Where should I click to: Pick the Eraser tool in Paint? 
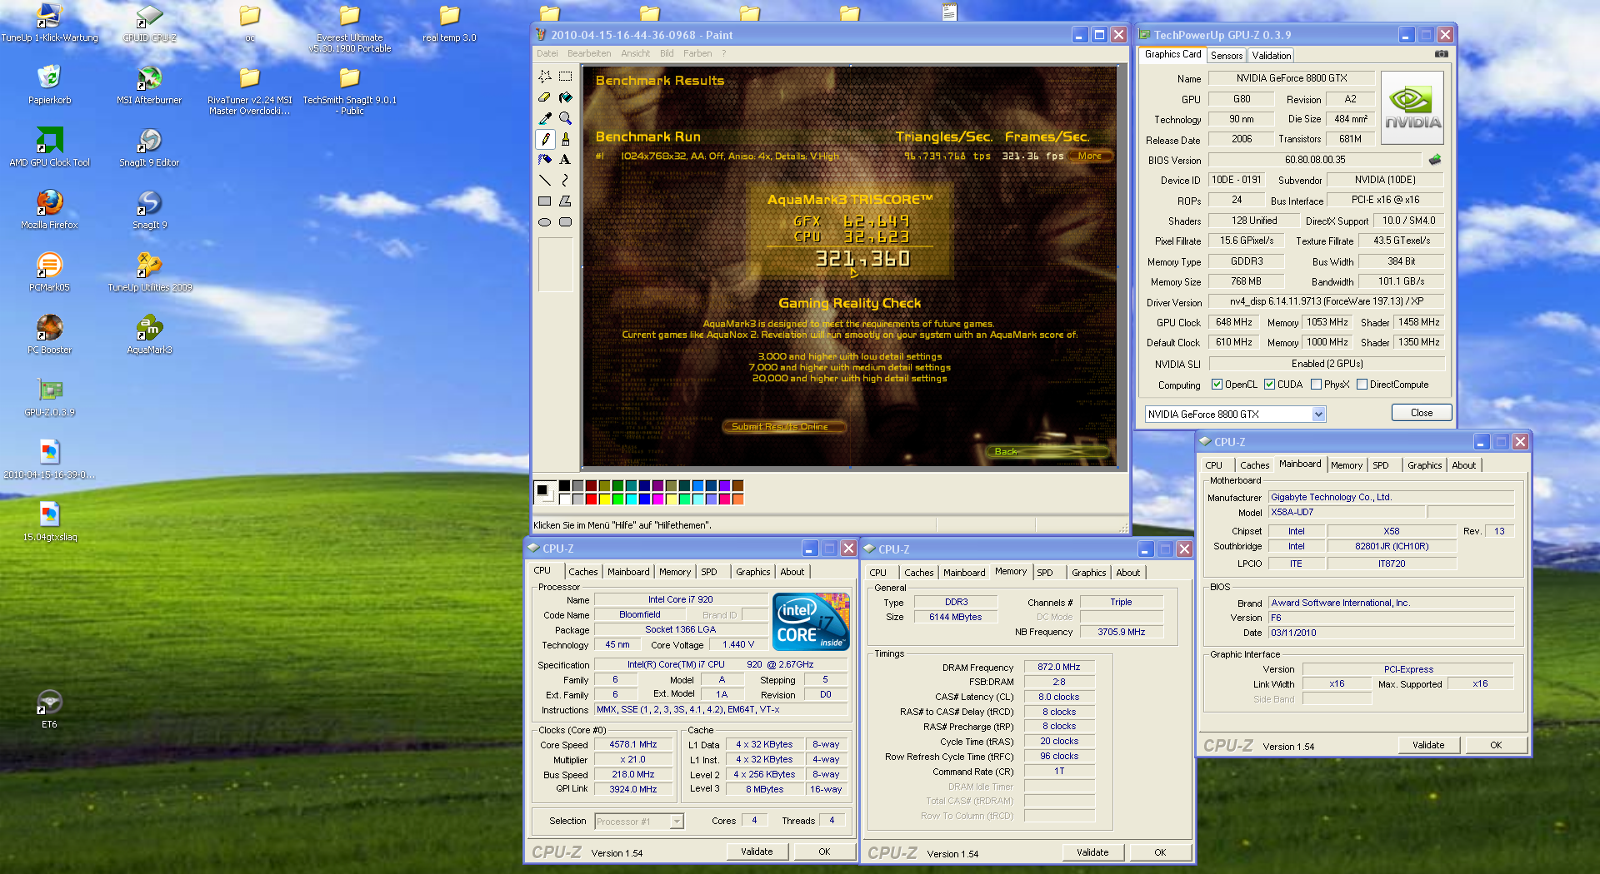click(x=545, y=97)
